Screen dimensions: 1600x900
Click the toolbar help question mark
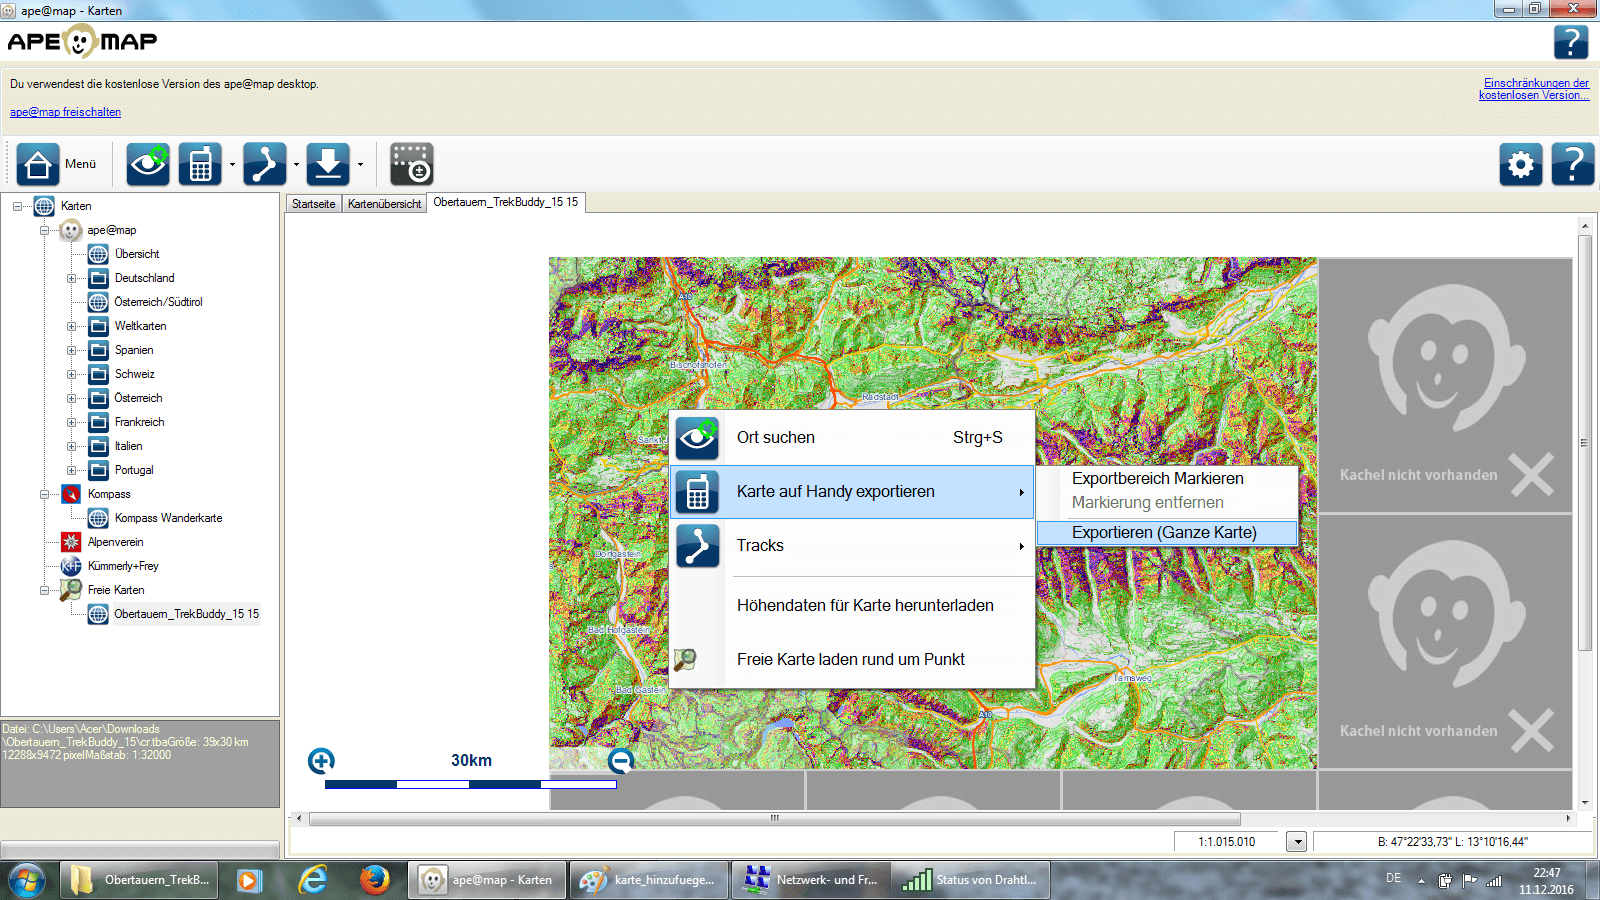point(1573,164)
